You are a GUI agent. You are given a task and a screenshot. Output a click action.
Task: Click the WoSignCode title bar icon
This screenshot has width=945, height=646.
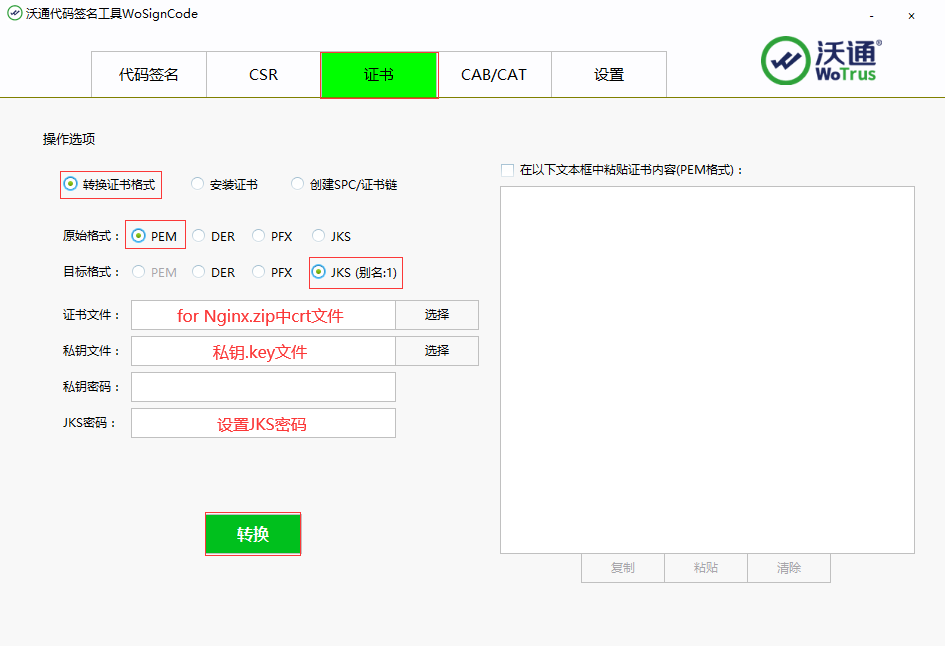point(14,14)
